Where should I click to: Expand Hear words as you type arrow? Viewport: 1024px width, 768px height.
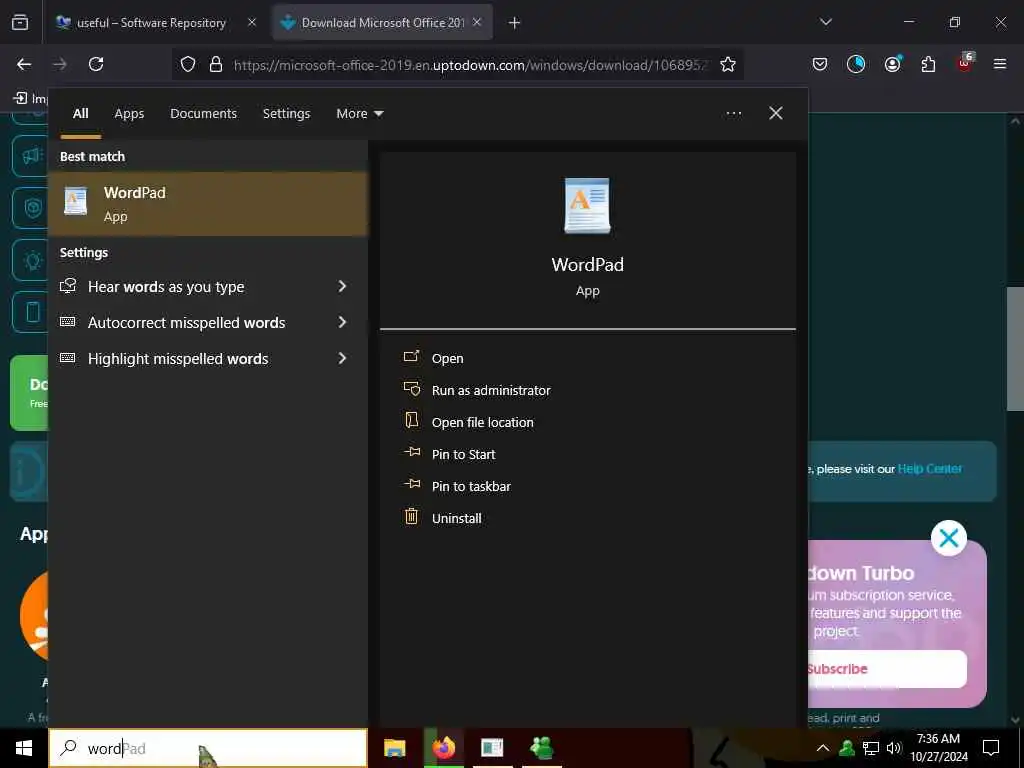click(342, 286)
